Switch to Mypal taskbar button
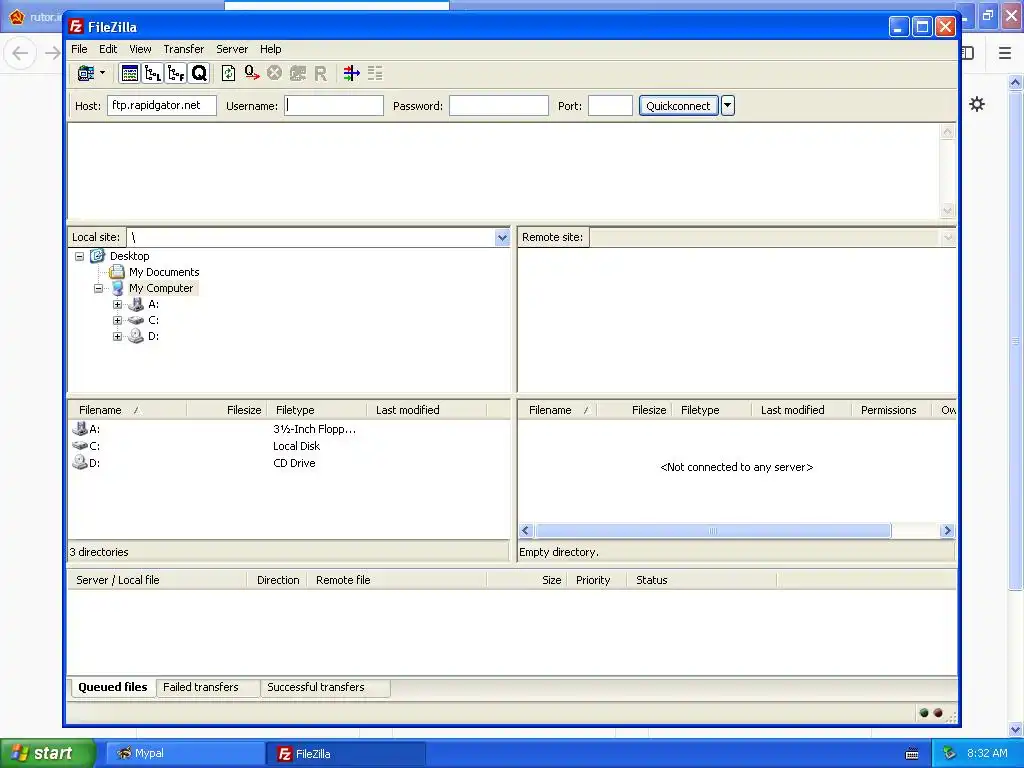 click(185, 754)
